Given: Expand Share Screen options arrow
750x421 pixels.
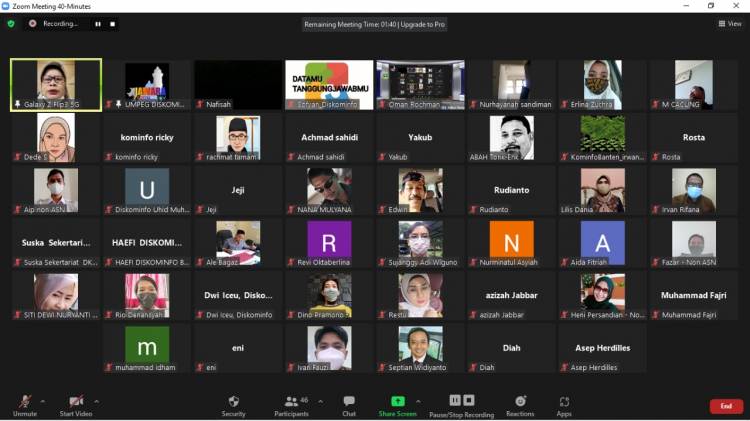Looking at the screenshot, I should pos(419,401).
